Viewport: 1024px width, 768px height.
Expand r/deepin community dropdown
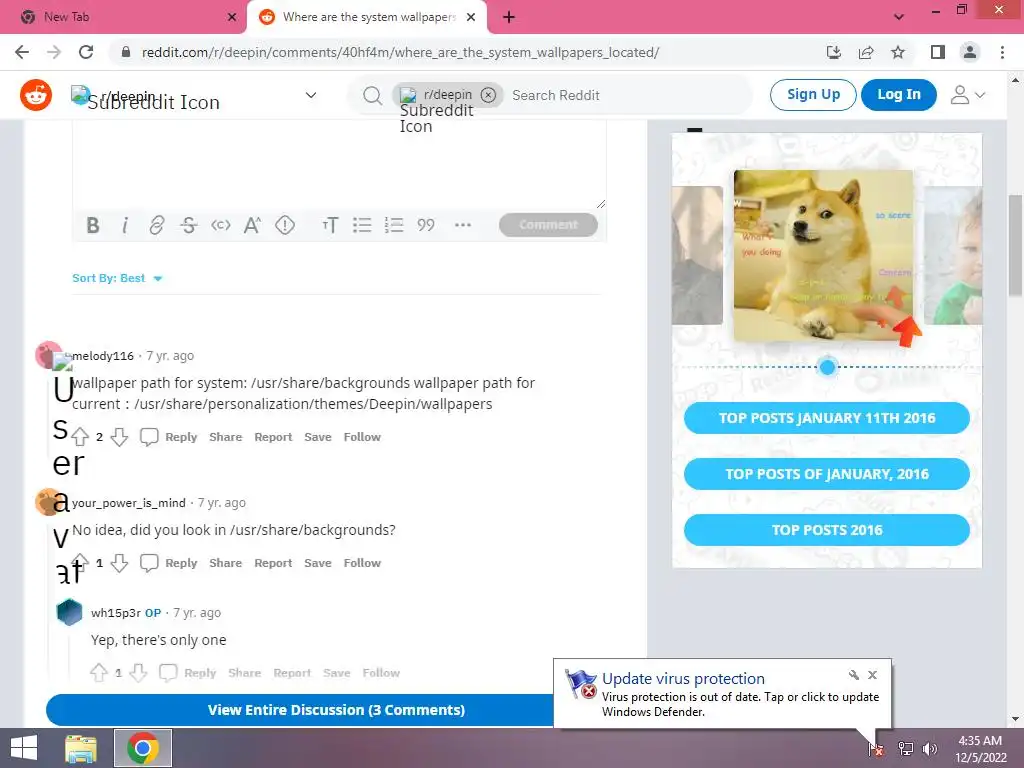click(311, 95)
